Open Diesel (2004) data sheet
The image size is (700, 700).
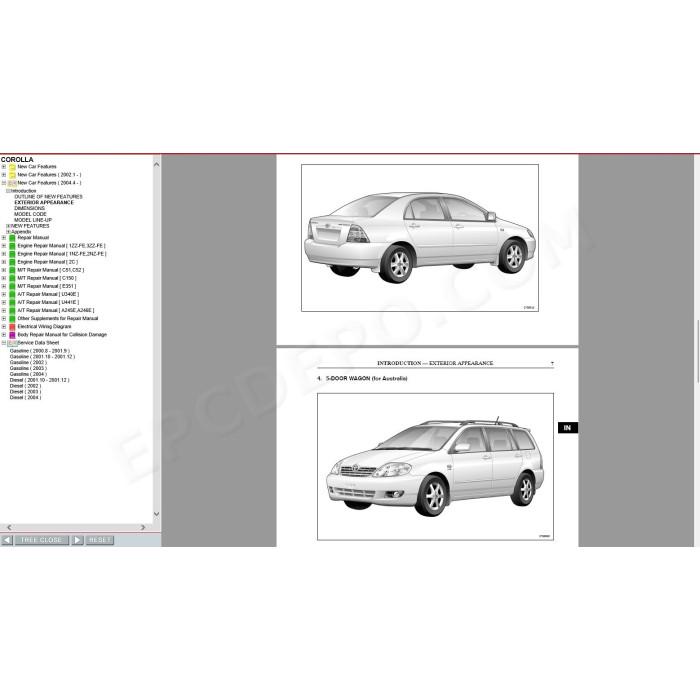pyautogui.click(x=25, y=398)
